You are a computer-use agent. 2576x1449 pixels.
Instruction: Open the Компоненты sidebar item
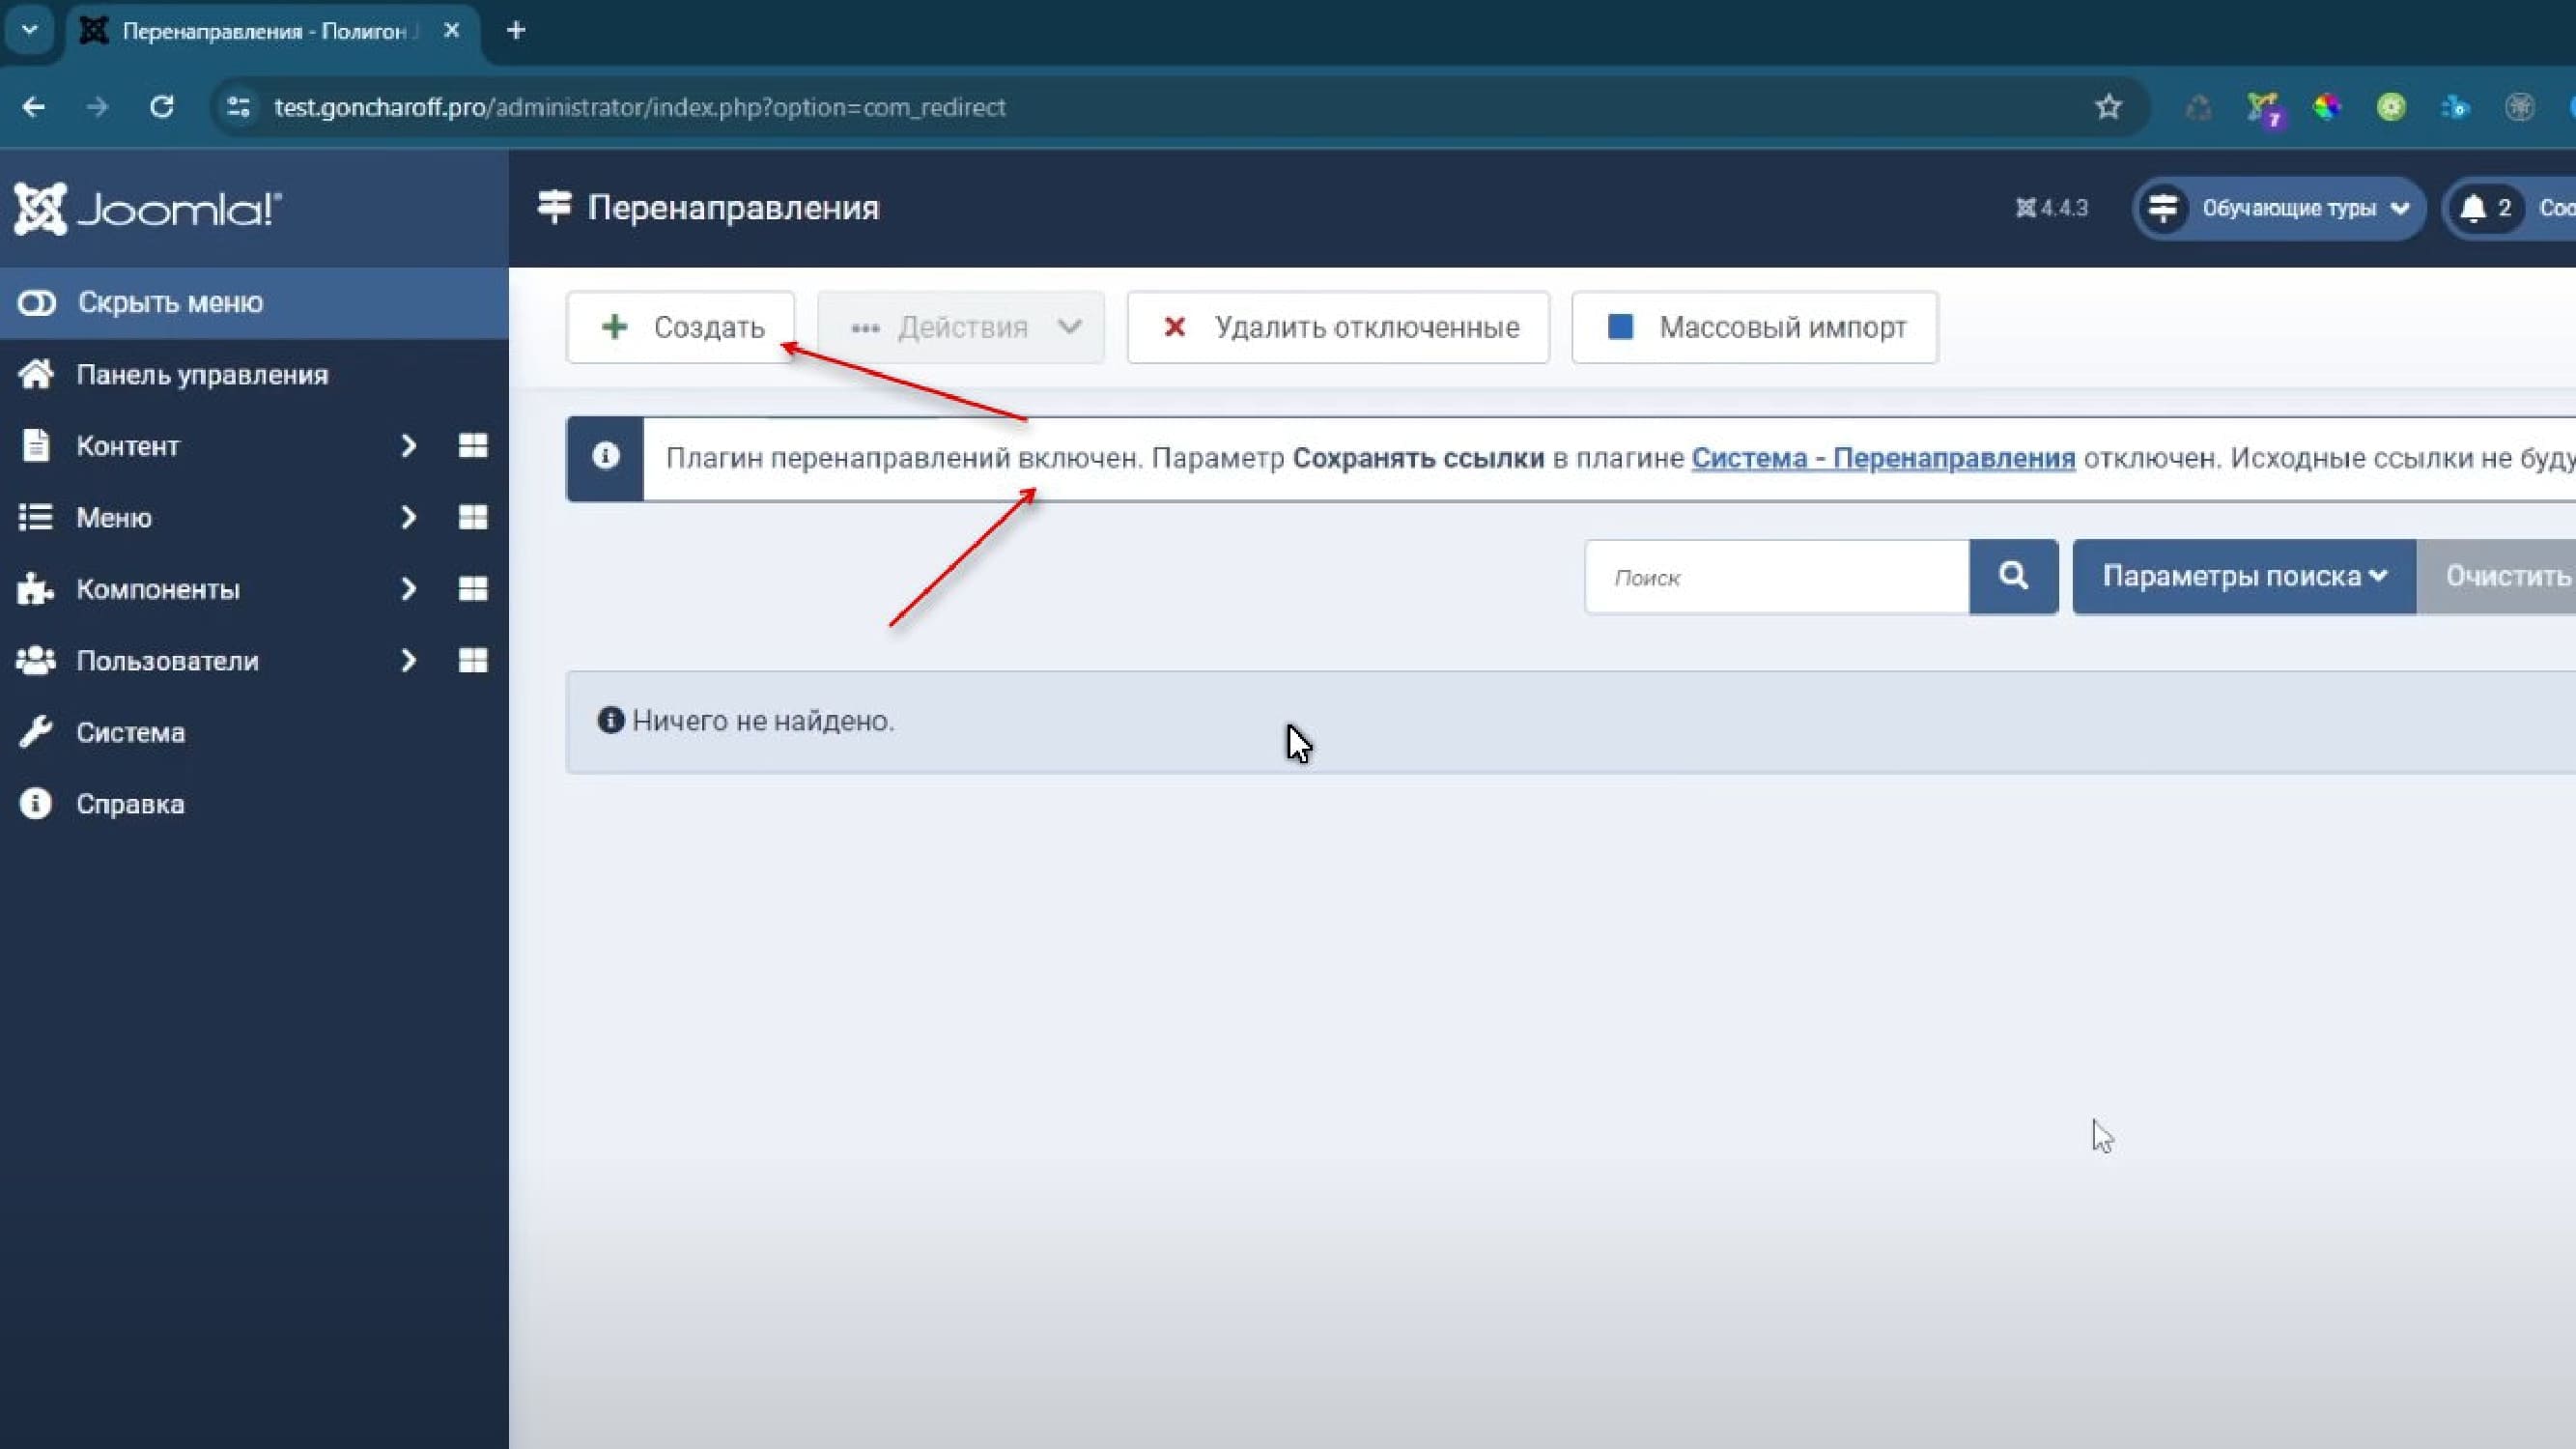tap(158, 589)
